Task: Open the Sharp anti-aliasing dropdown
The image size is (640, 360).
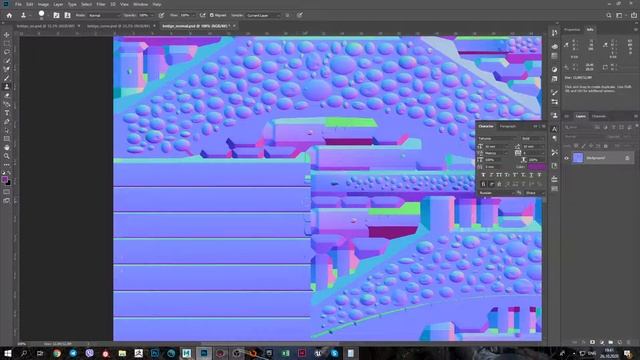Action: tap(535, 193)
